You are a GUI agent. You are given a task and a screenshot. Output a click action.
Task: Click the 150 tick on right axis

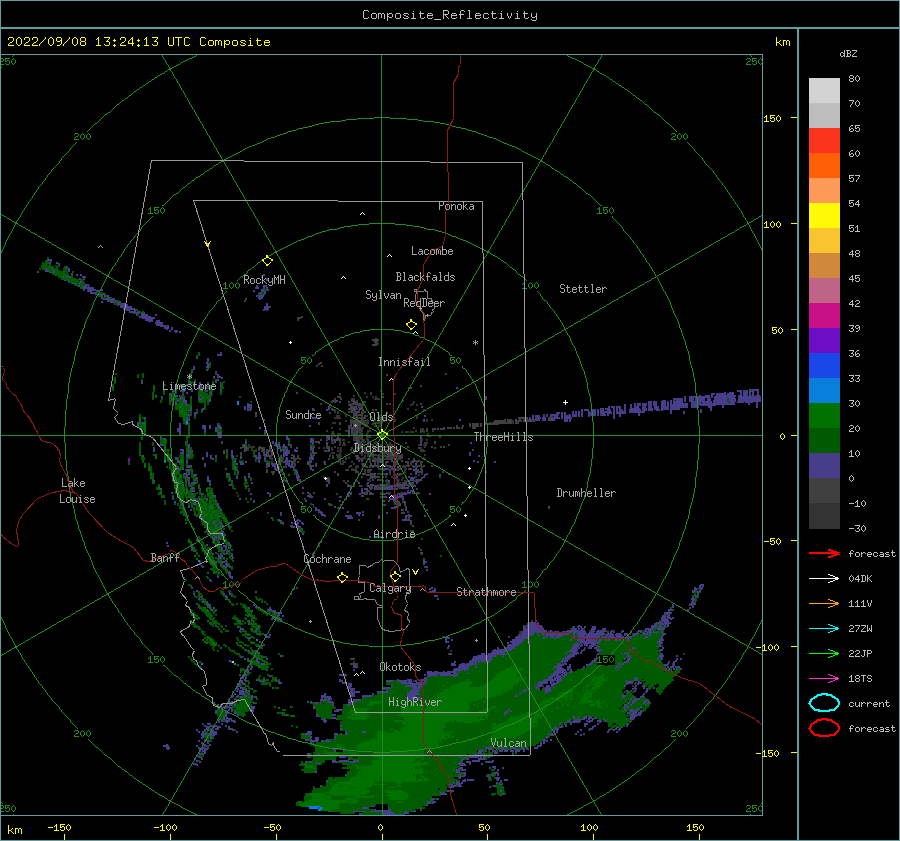click(x=773, y=118)
